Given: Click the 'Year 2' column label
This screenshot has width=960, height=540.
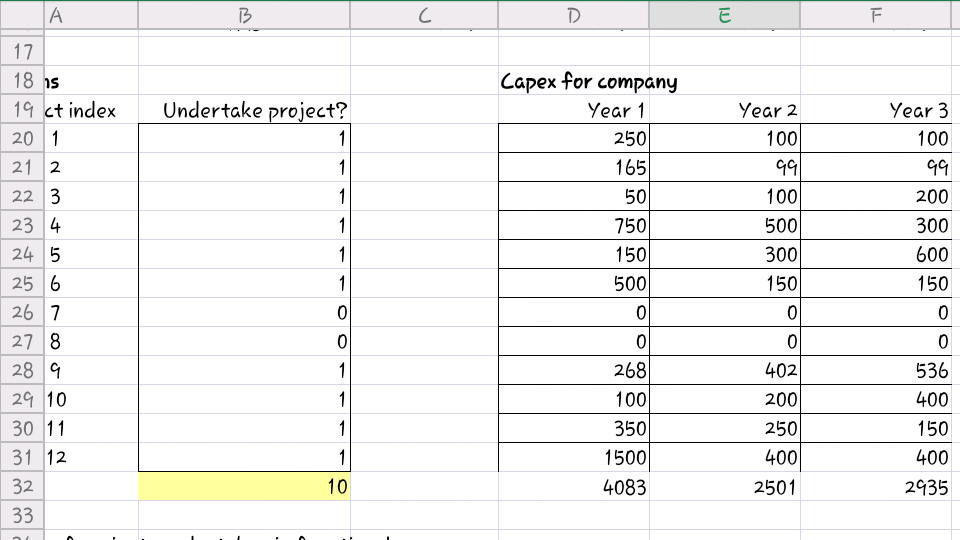Looking at the screenshot, I should [724, 110].
